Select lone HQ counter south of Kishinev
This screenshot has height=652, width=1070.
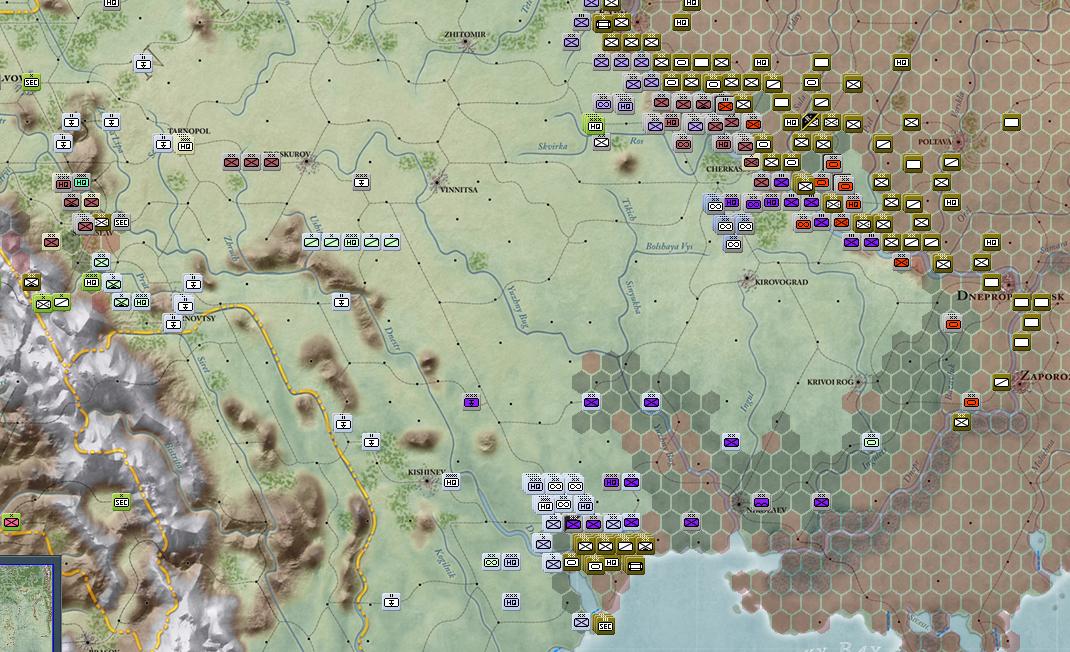511,601
